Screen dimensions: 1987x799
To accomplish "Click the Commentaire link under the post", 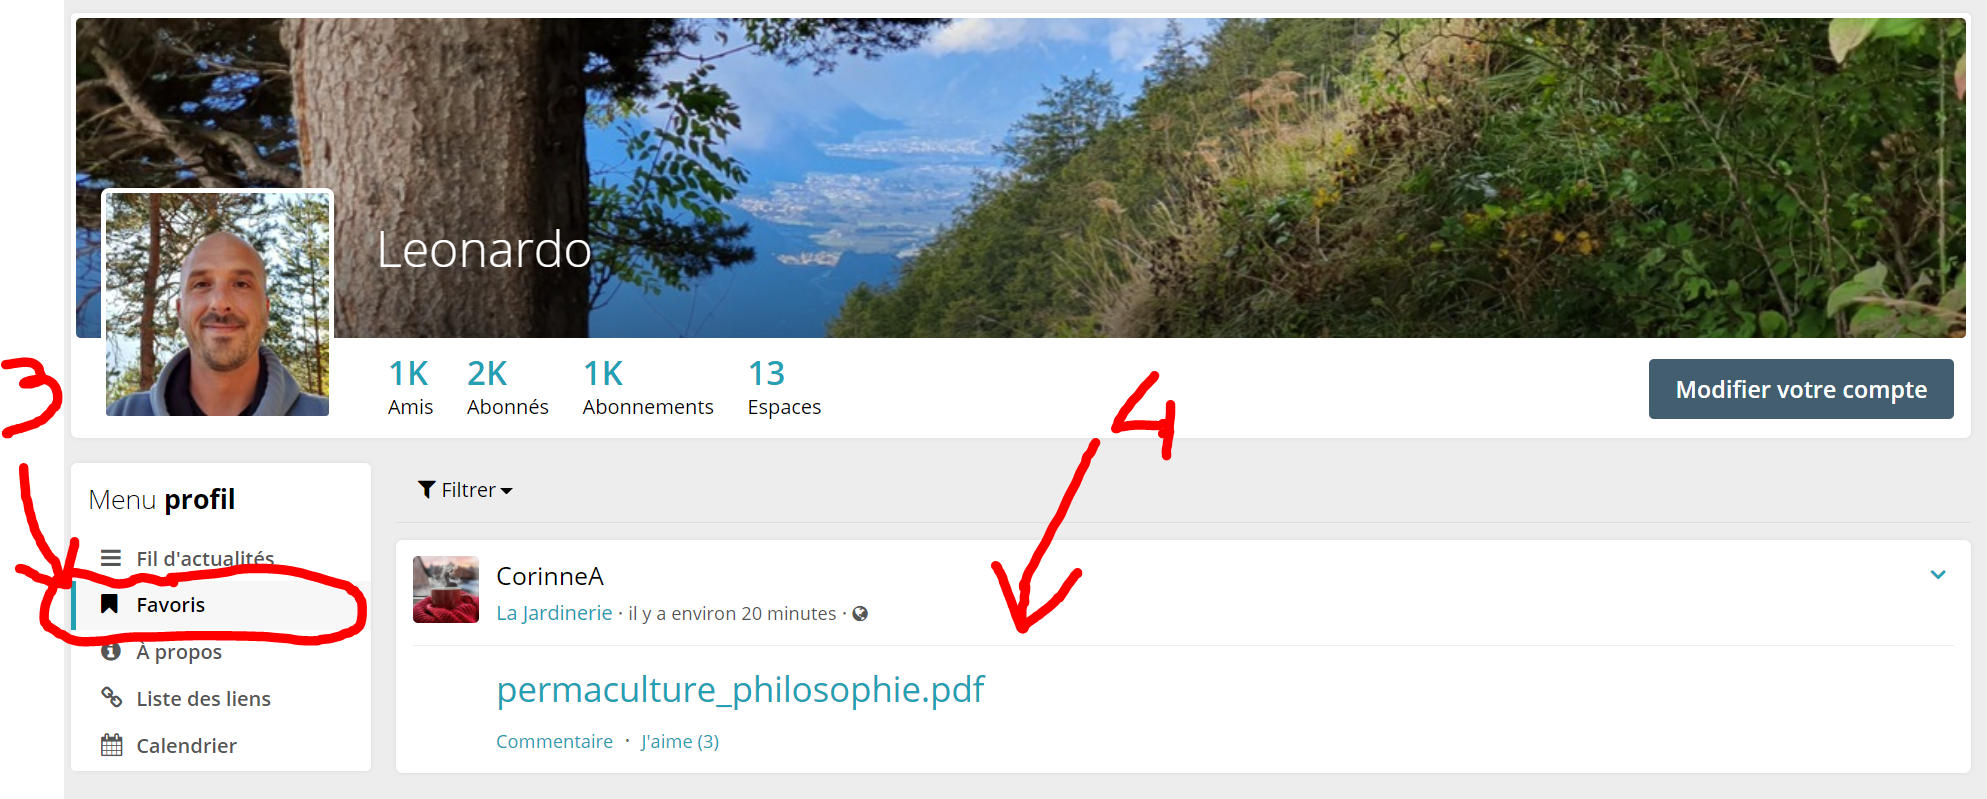I will pos(554,741).
